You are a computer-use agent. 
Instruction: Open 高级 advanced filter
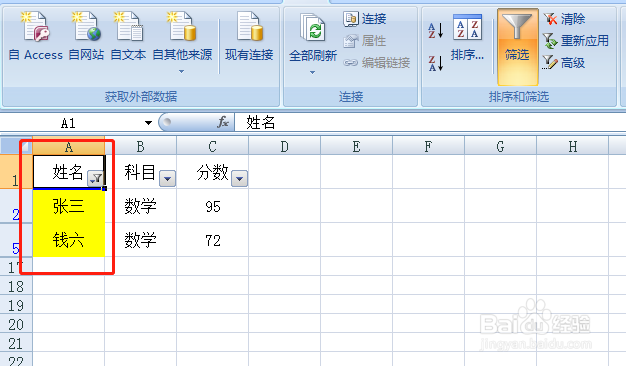click(564, 63)
